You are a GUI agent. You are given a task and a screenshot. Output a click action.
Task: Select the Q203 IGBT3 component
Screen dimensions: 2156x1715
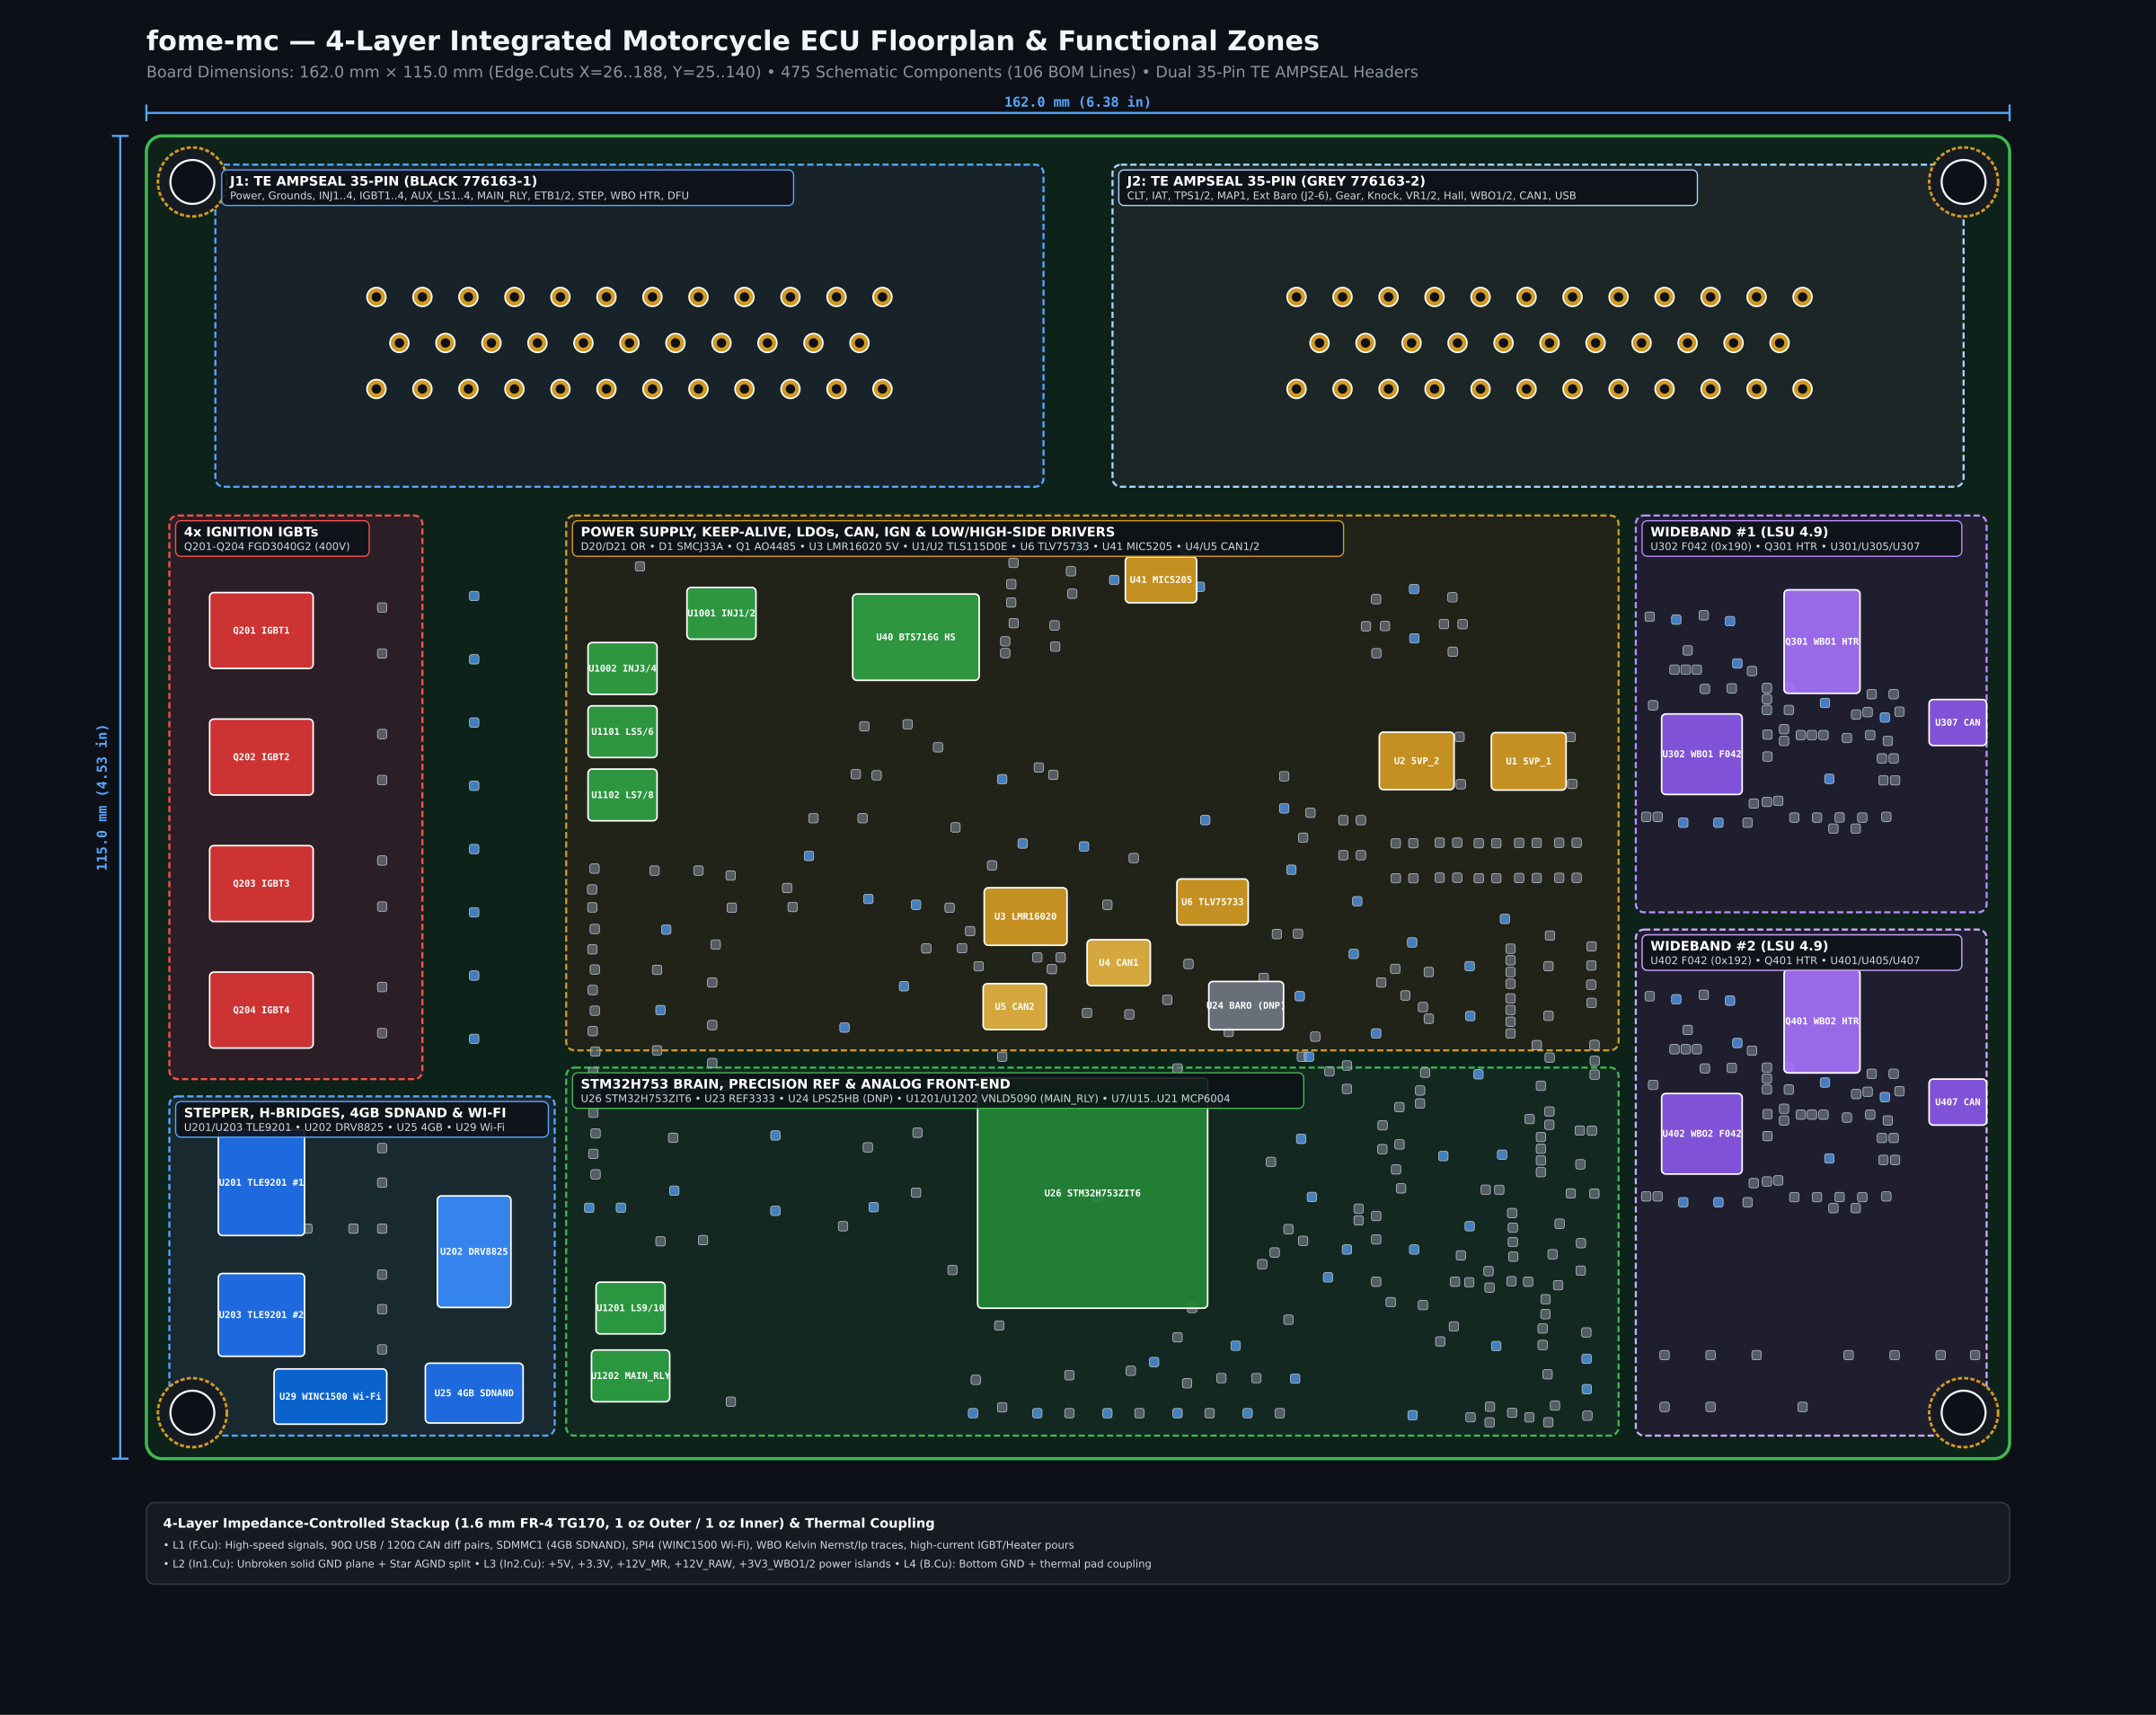(261, 883)
